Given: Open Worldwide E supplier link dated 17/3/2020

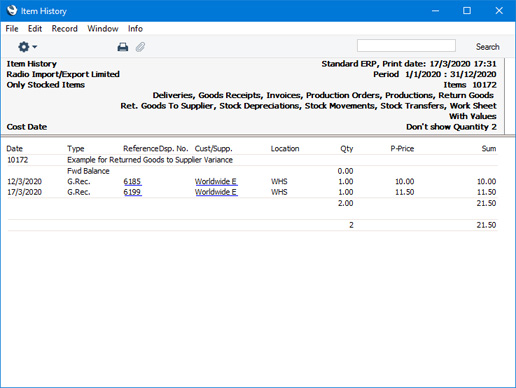Looking at the screenshot, I should pos(216,192).
